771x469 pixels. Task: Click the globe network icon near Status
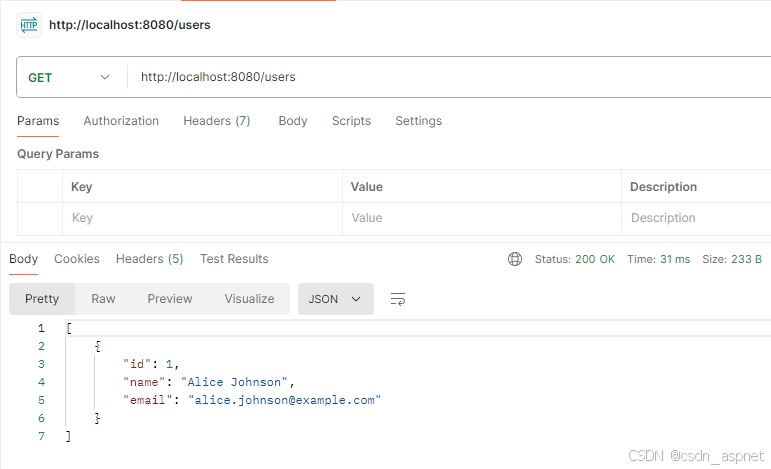[x=515, y=259]
